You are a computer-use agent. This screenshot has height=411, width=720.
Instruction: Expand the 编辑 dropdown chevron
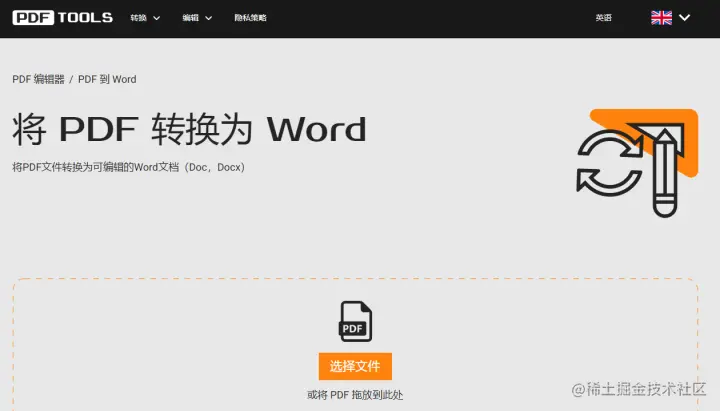point(208,18)
